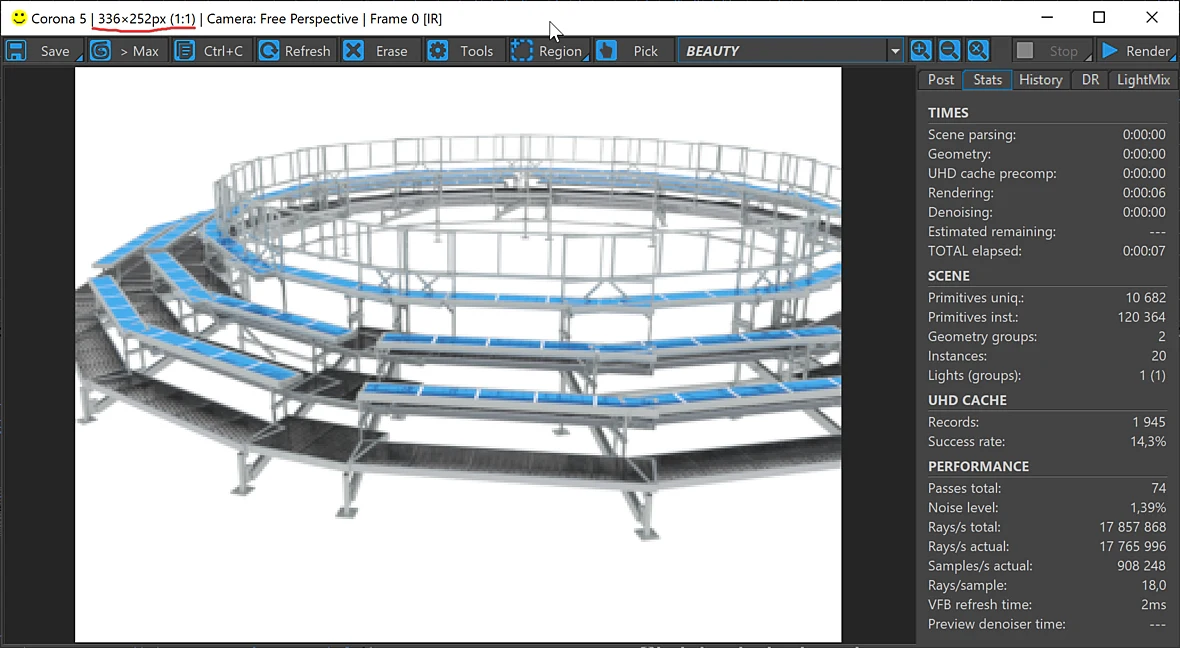Image resolution: width=1180 pixels, height=648 pixels.
Task: Zoom out of the rendered image
Action: (x=949, y=50)
